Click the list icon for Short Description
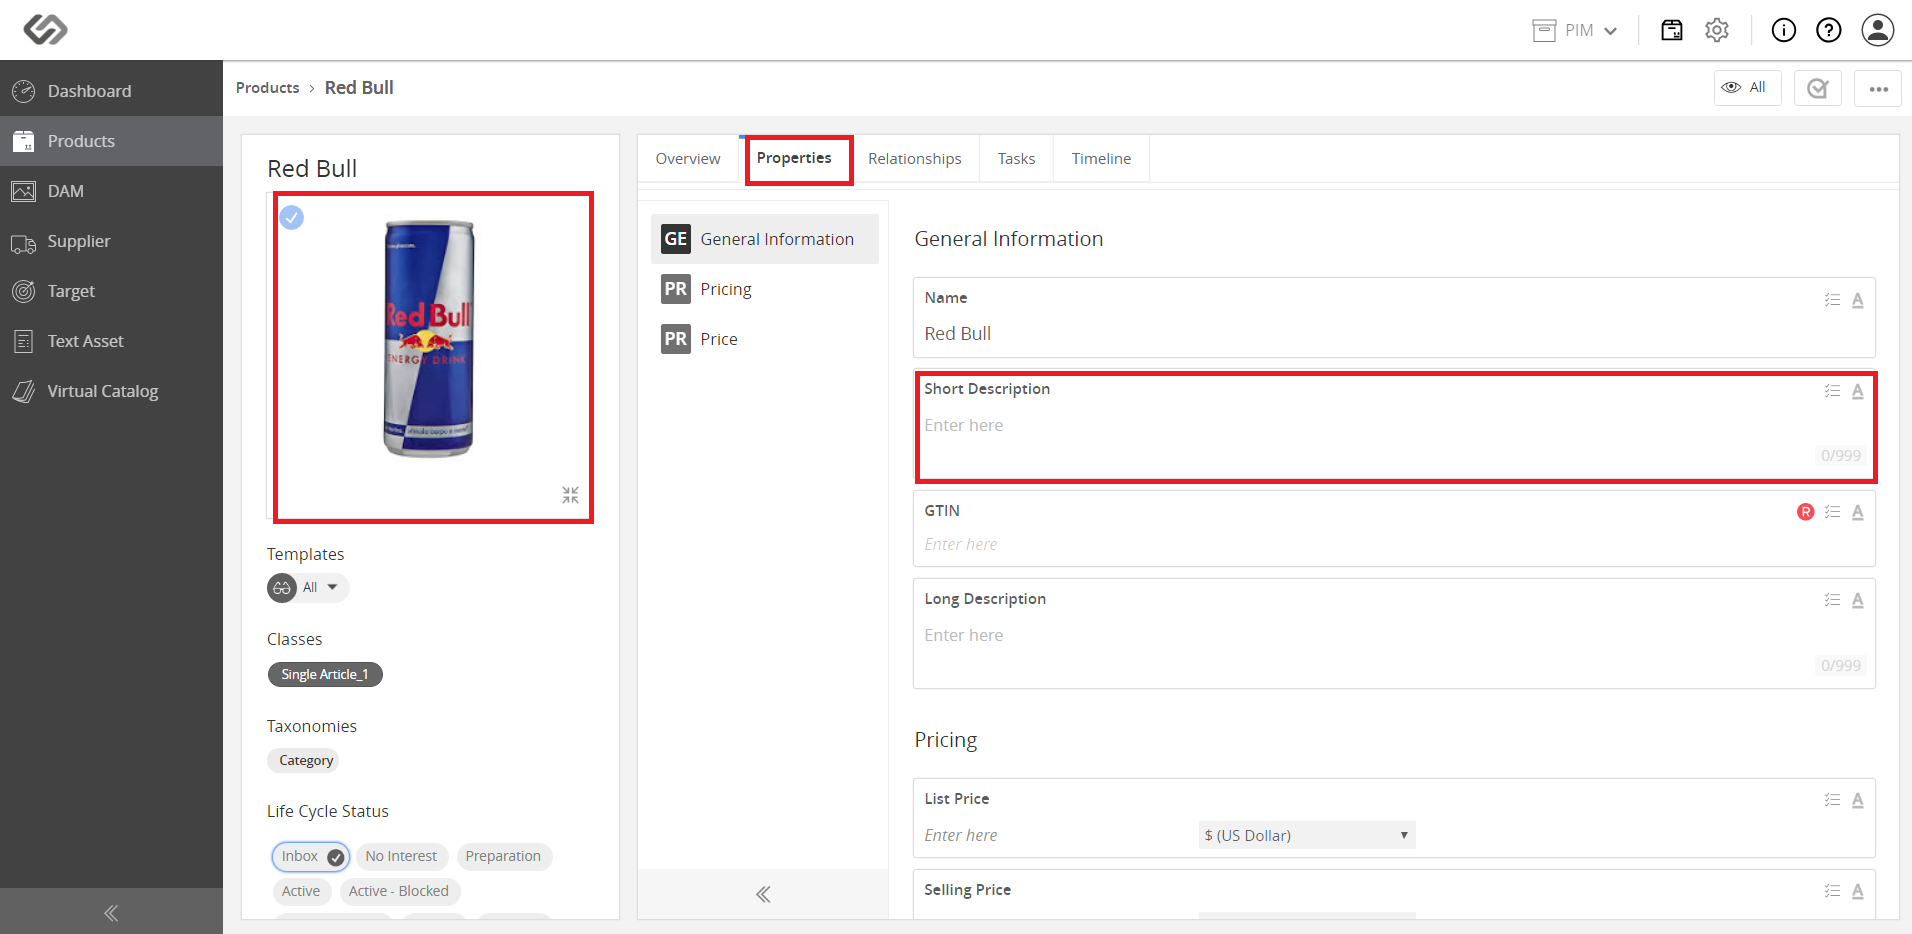The image size is (1912, 934). [1832, 391]
